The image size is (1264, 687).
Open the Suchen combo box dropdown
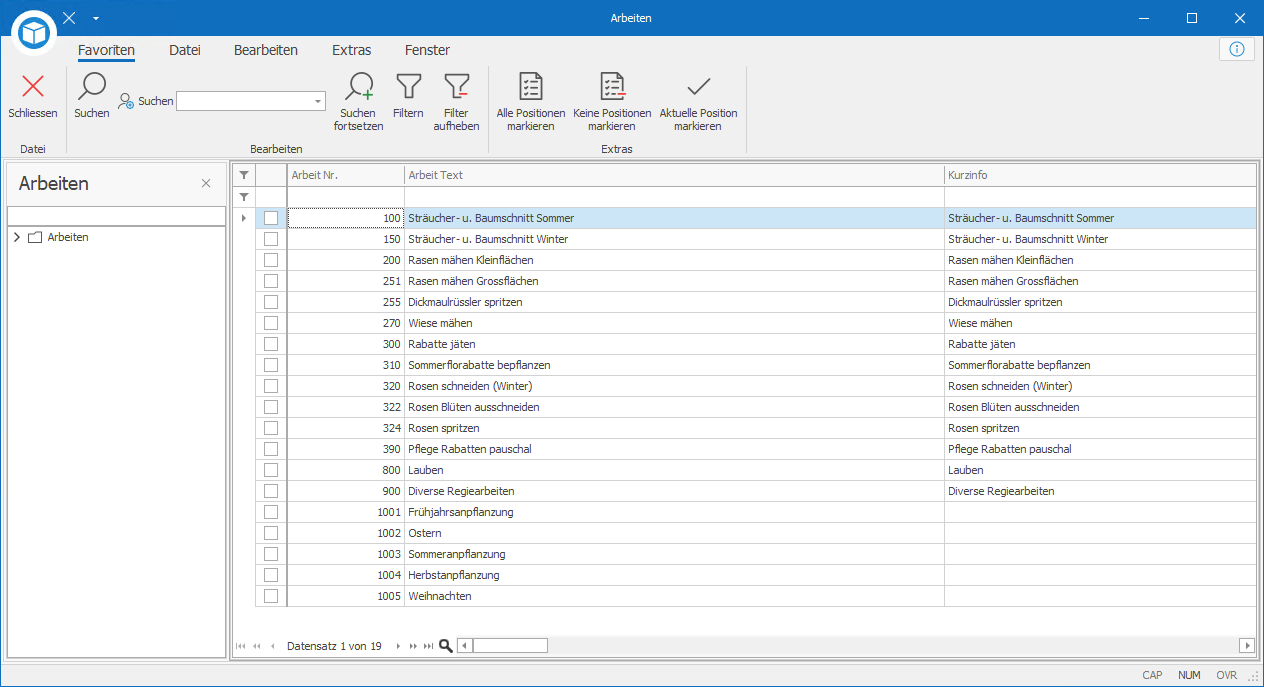click(x=318, y=101)
